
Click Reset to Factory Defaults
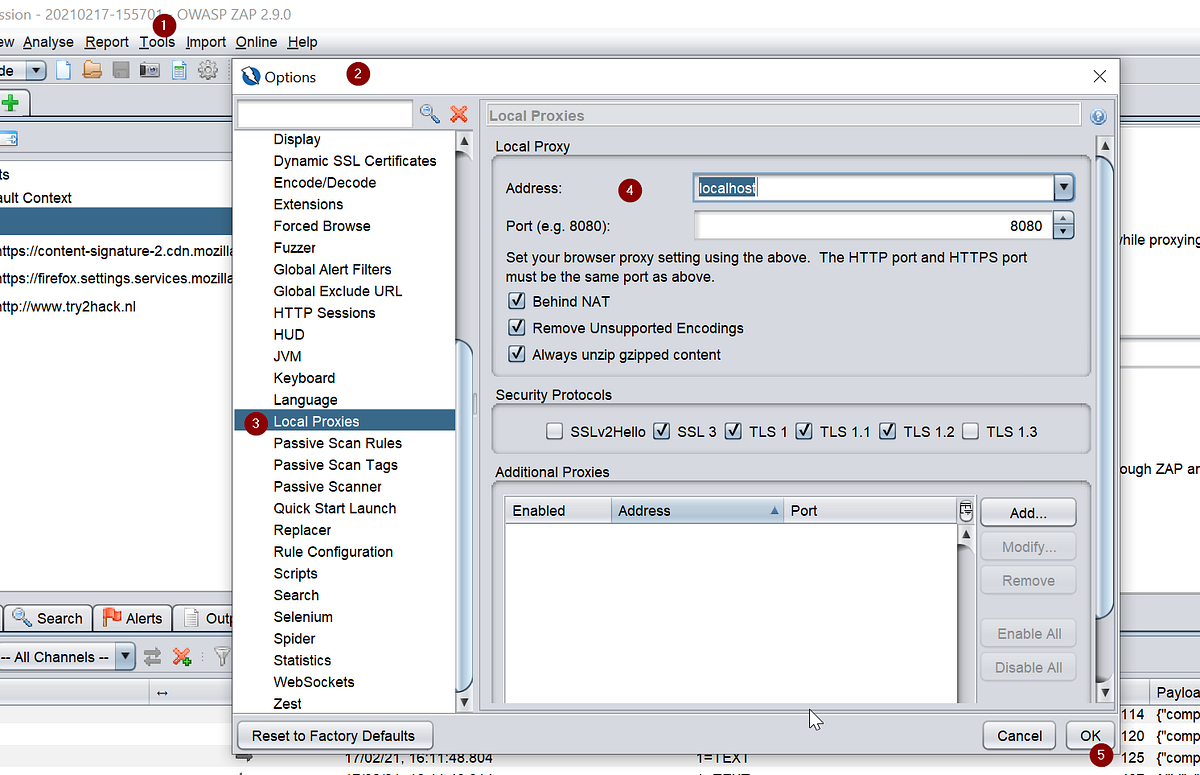coord(334,735)
